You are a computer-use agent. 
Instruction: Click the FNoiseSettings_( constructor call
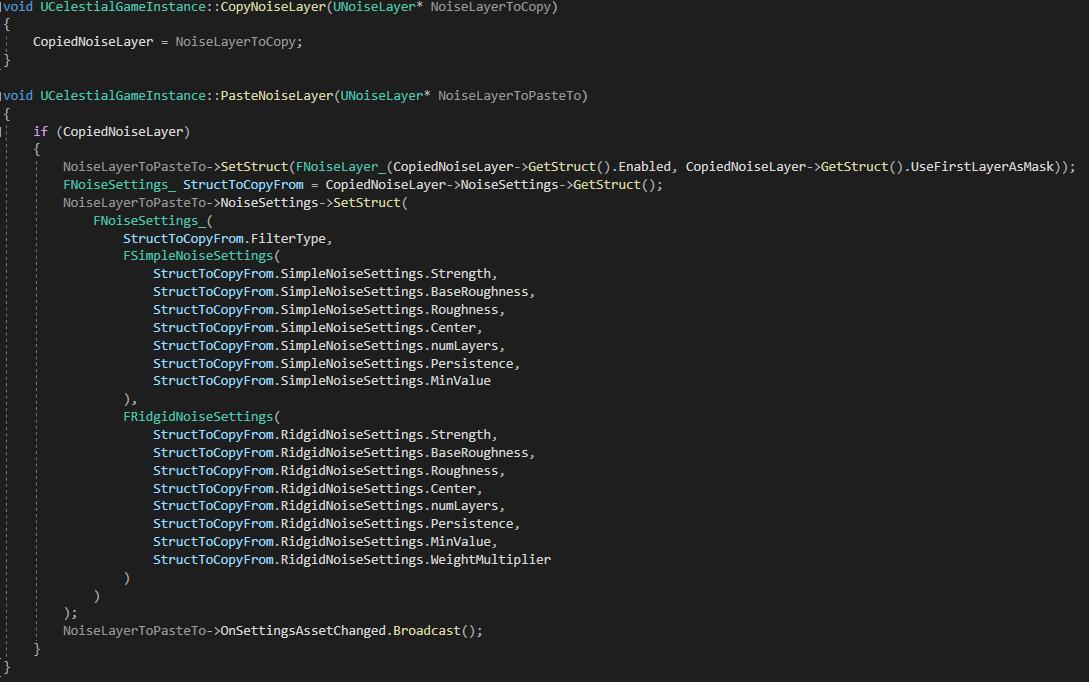pyautogui.click(x=153, y=221)
